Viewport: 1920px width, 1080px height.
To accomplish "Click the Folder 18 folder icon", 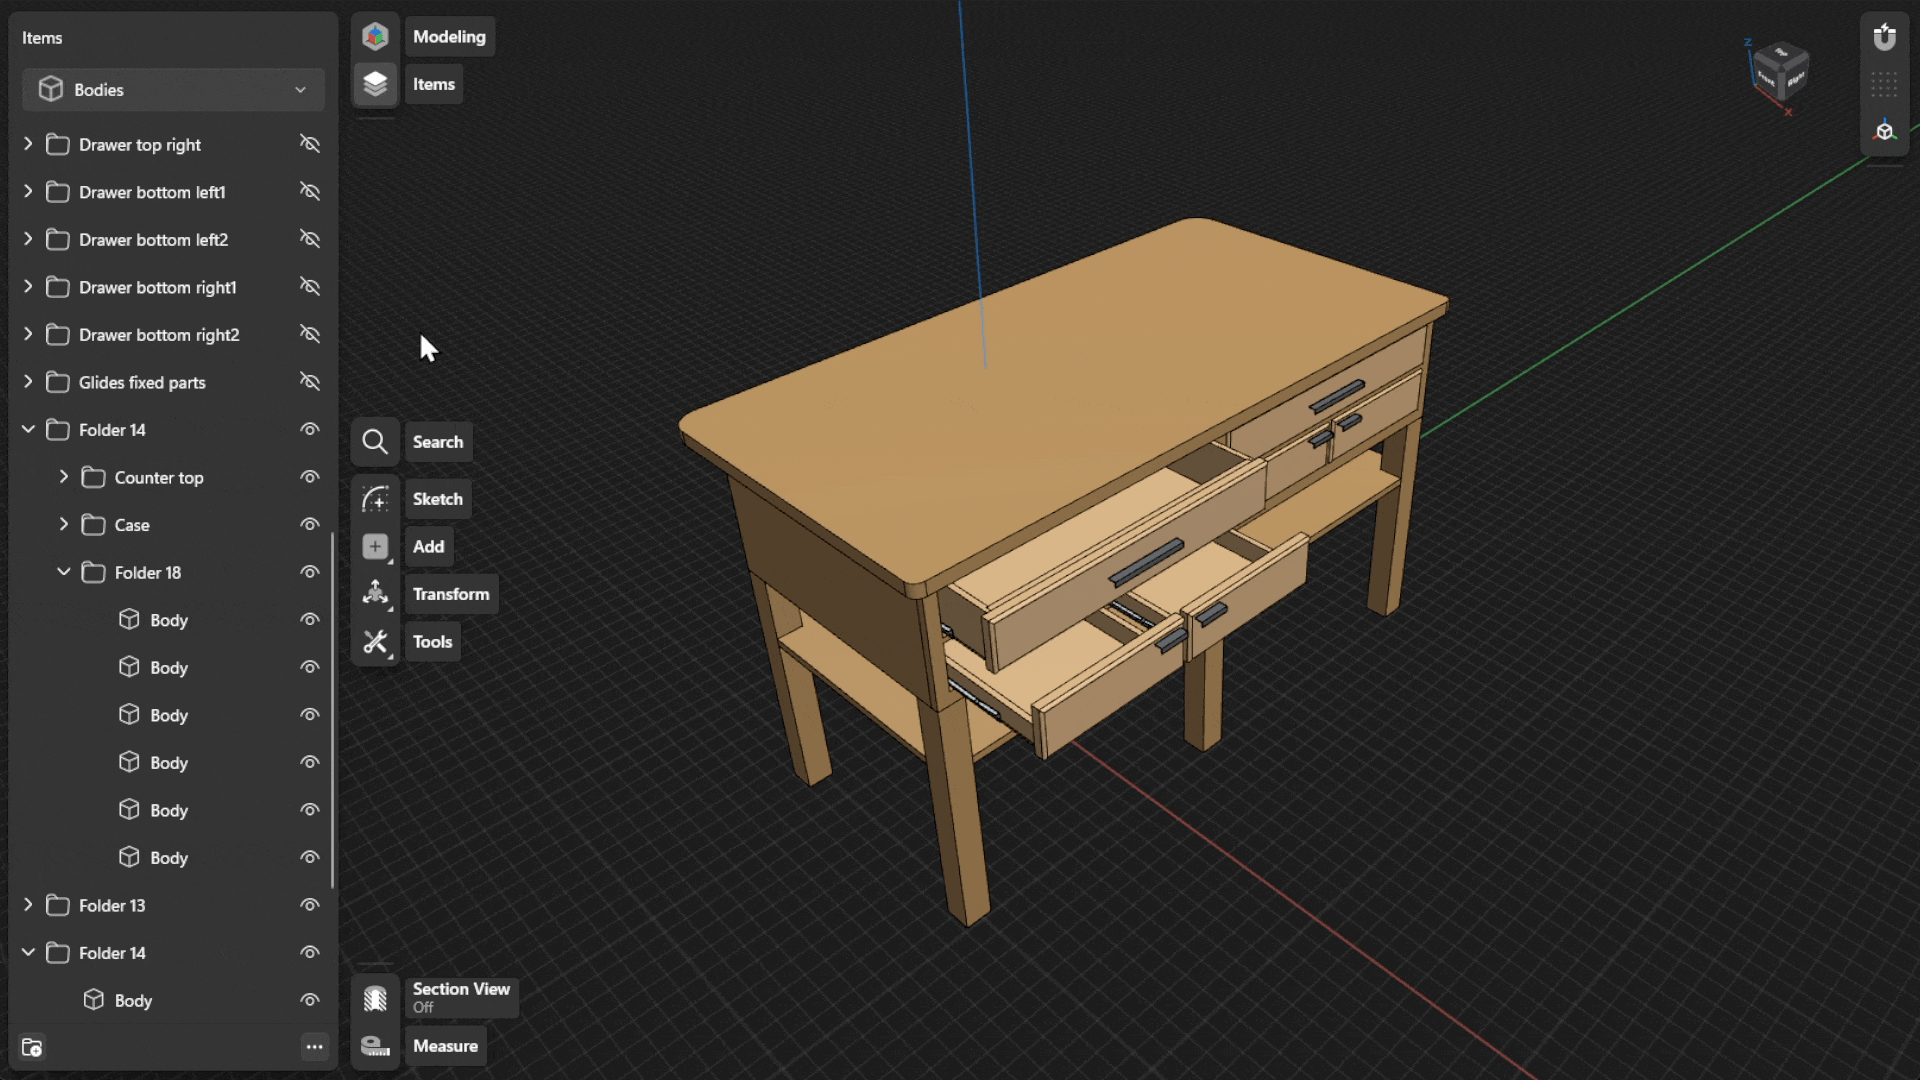I will pyautogui.click(x=94, y=573).
